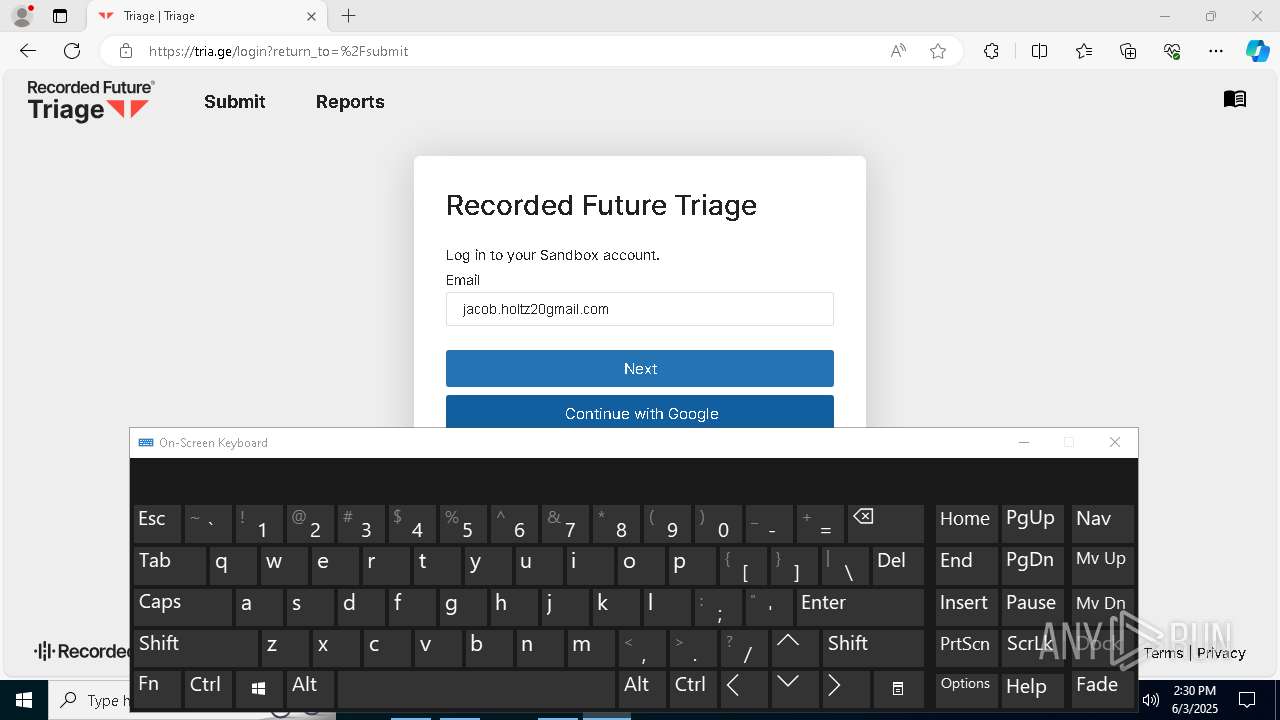The width and height of the screenshot is (1280, 720).
Task: Toggle the right Alt key
Action: (x=643, y=688)
